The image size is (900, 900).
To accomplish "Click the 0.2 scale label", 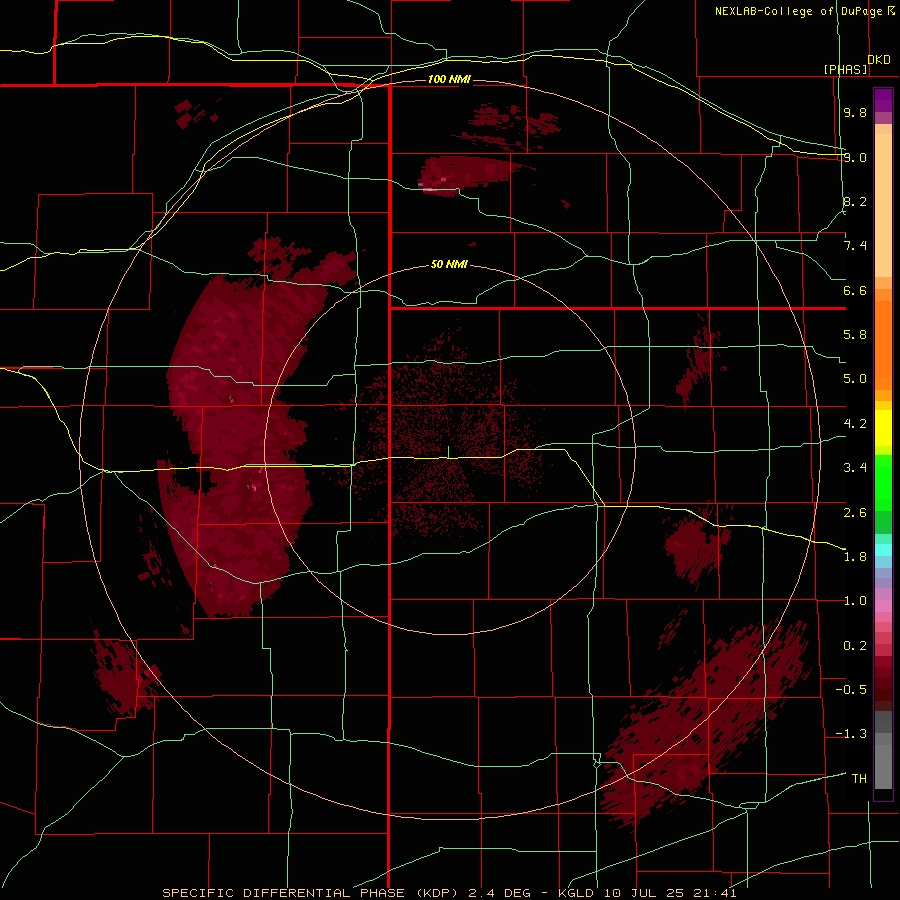I will 855,646.
